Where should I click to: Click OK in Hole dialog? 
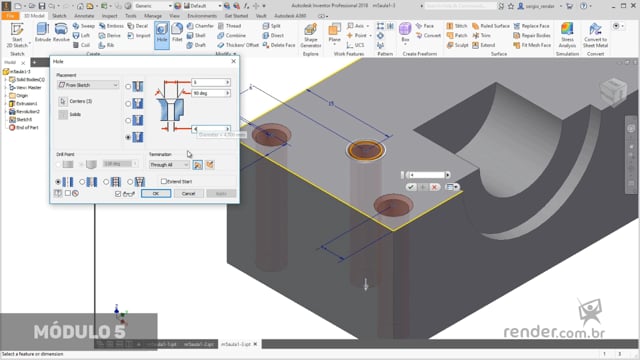point(156,193)
